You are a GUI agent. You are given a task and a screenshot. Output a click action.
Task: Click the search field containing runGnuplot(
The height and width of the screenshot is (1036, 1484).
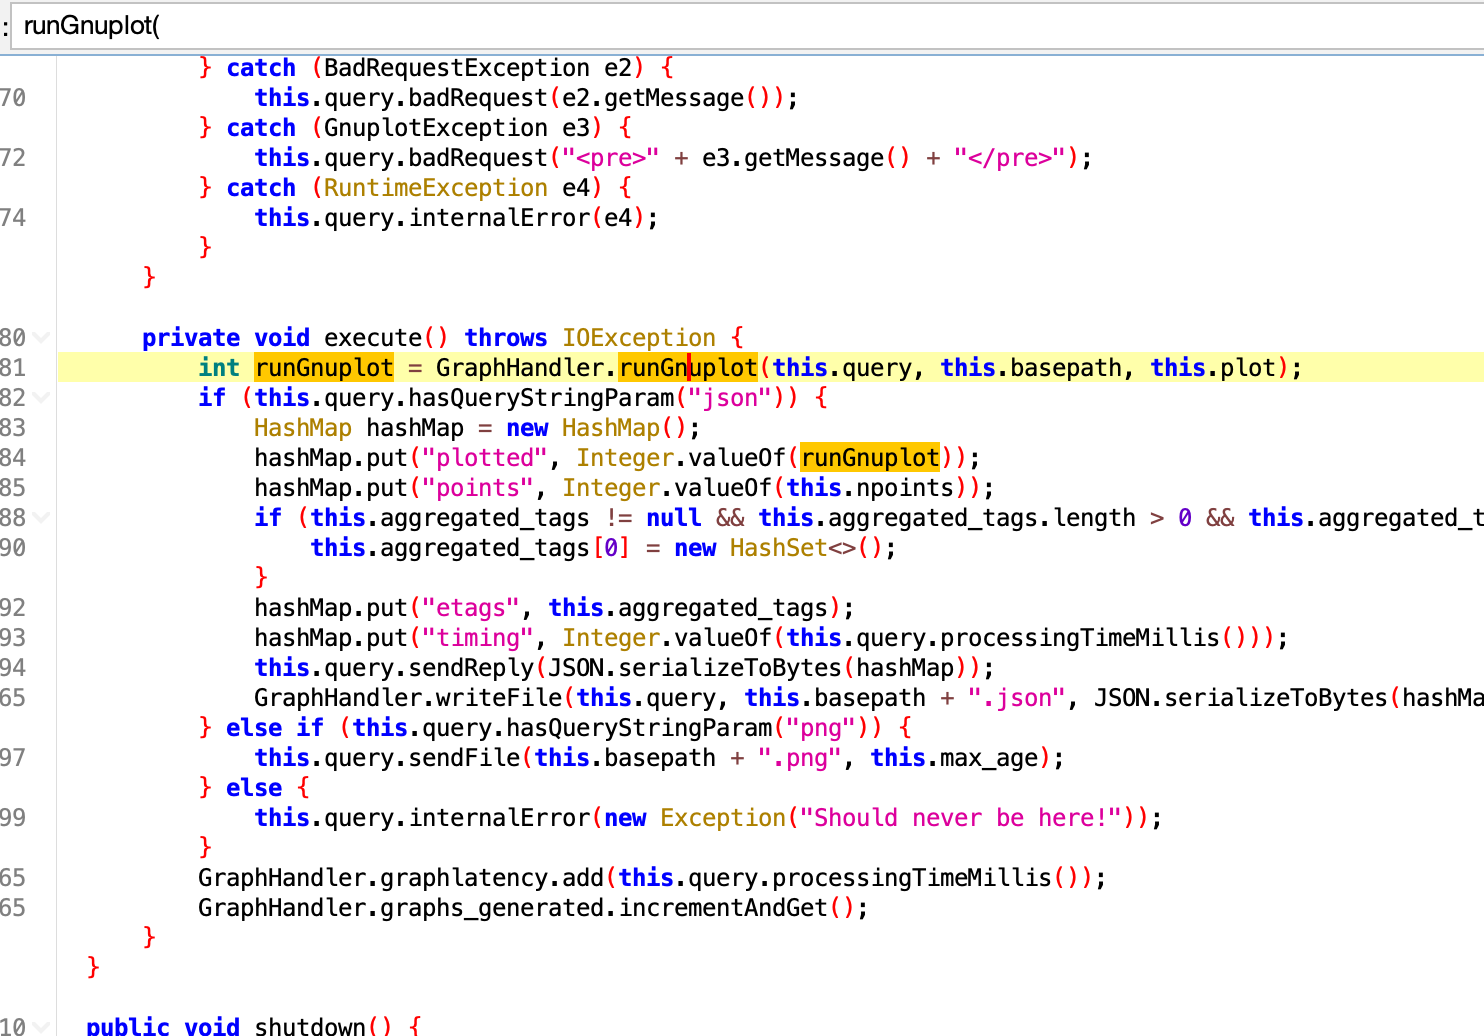[x=748, y=25]
